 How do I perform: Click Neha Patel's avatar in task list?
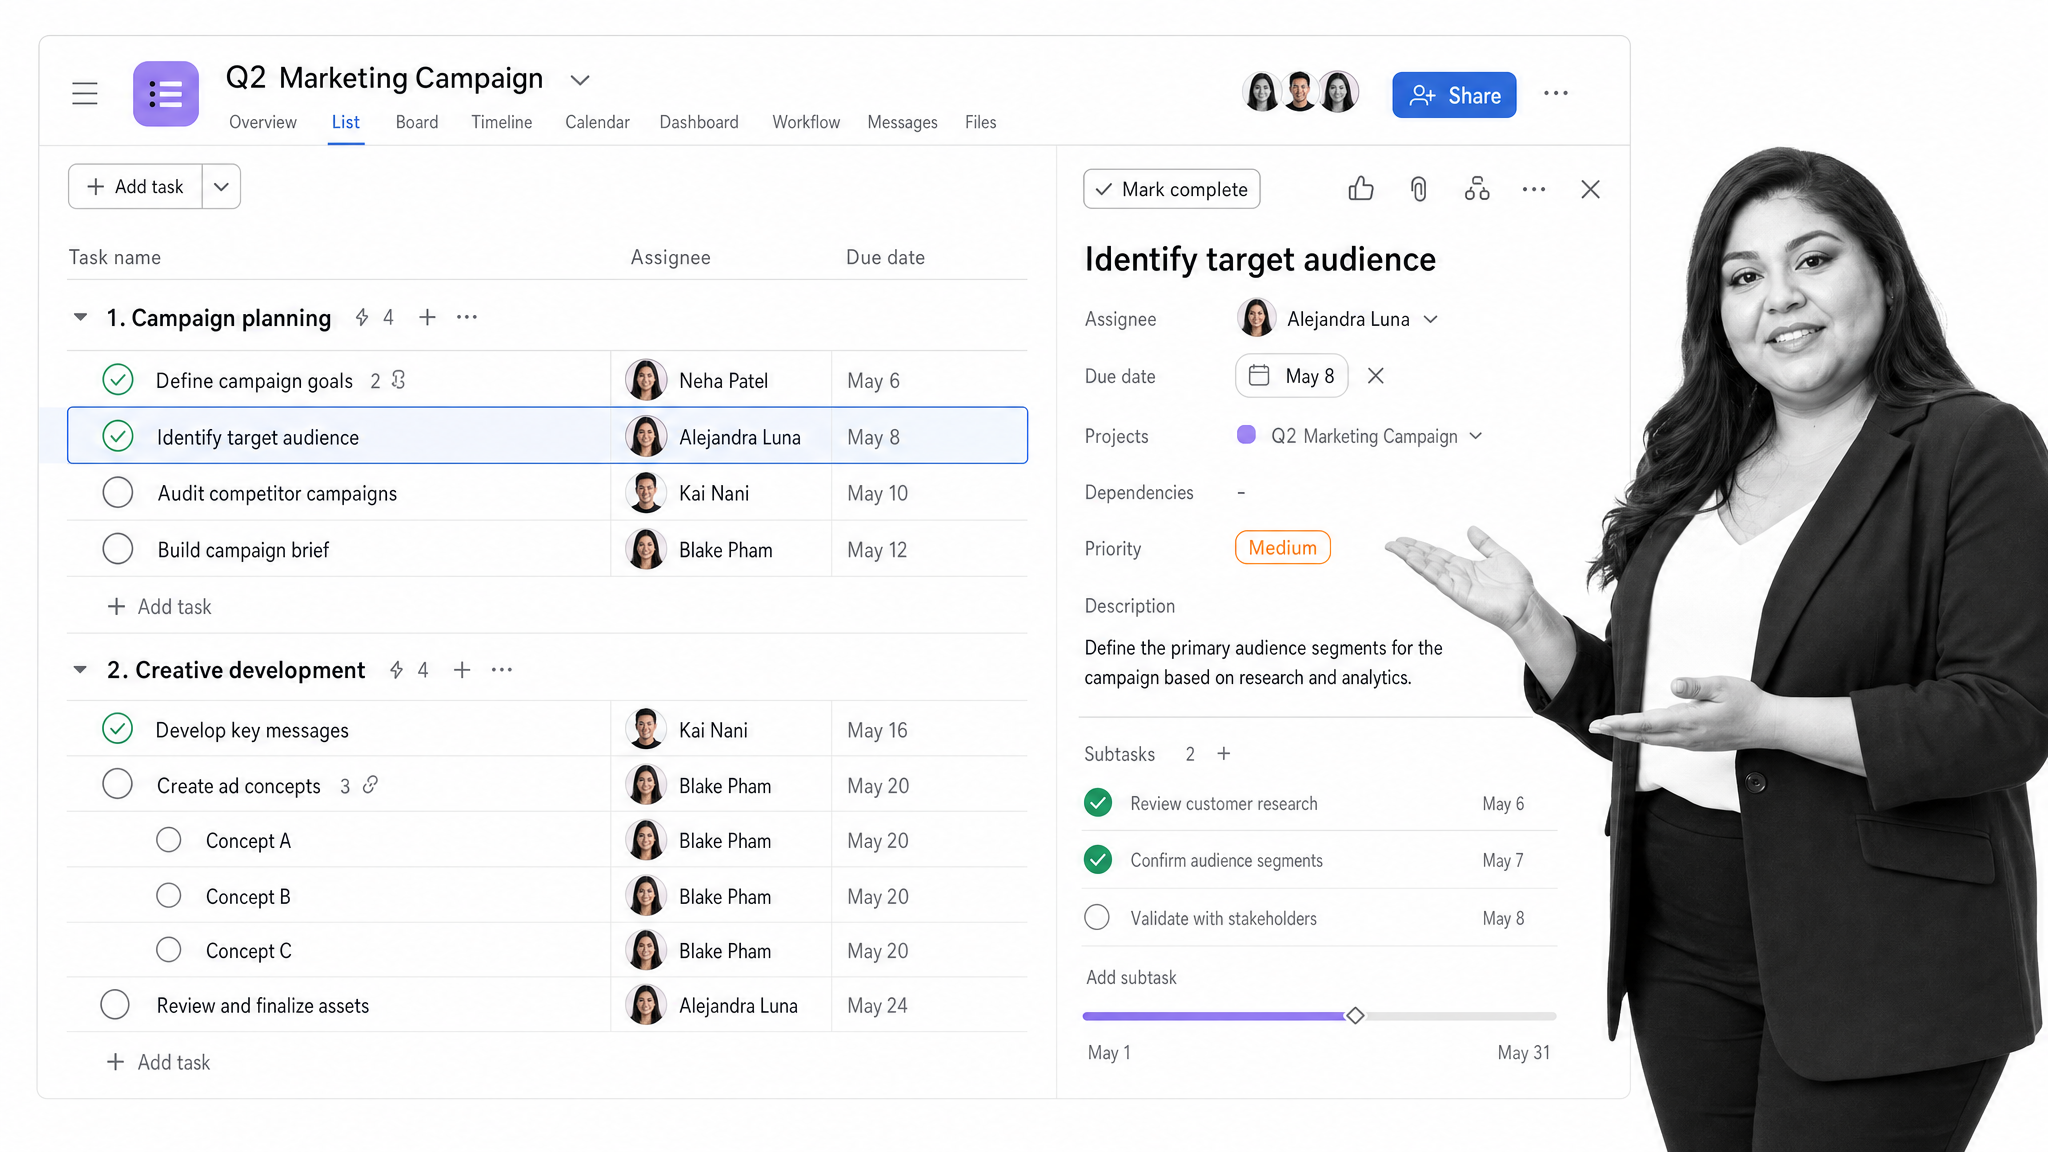(646, 380)
